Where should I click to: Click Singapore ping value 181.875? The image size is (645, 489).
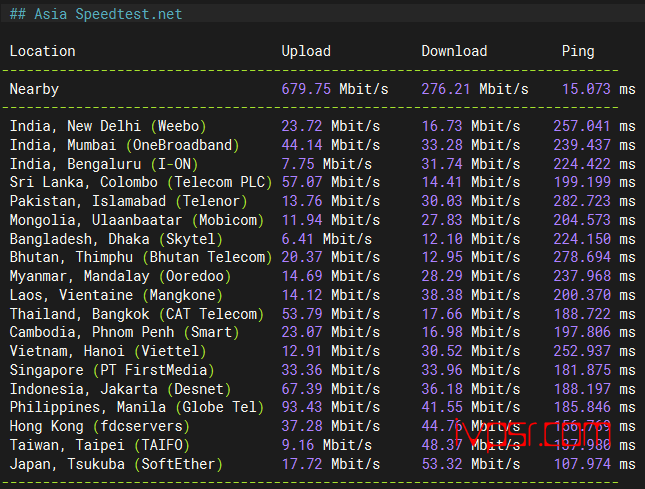(582, 370)
